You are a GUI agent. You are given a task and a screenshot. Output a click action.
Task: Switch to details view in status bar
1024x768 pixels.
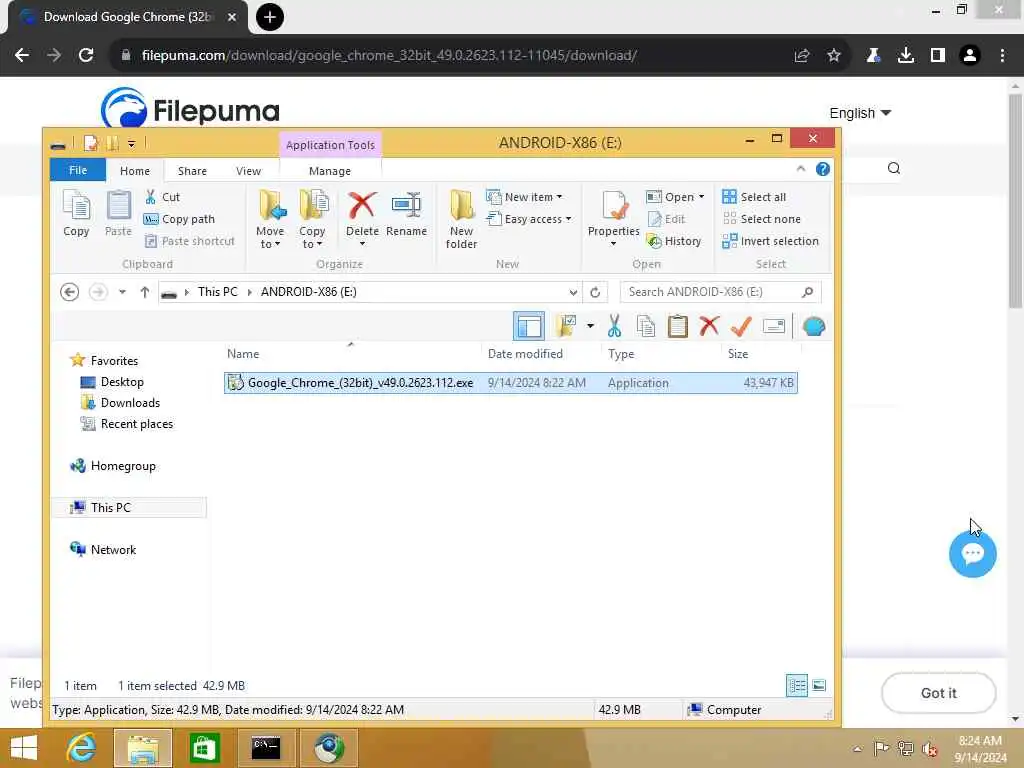click(x=797, y=685)
